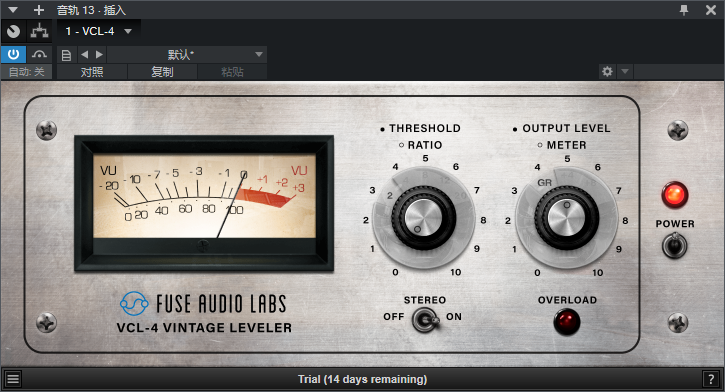Screen dimensions: 725x392
Task: Pin the plugin window
Action: (x=684, y=10)
